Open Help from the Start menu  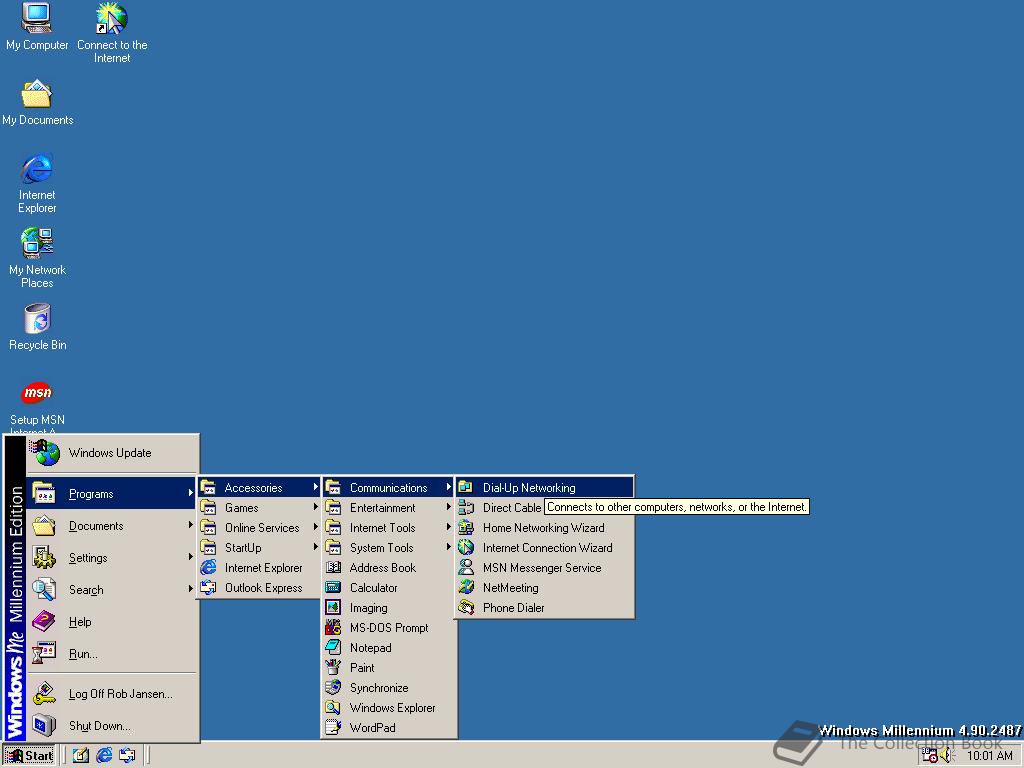[x=112, y=621]
